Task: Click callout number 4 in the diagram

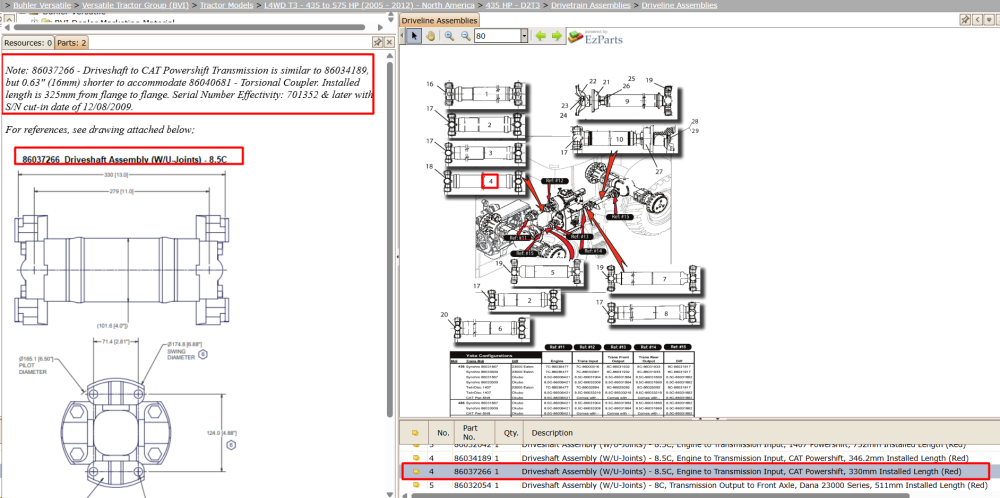Action: click(490, 182)
